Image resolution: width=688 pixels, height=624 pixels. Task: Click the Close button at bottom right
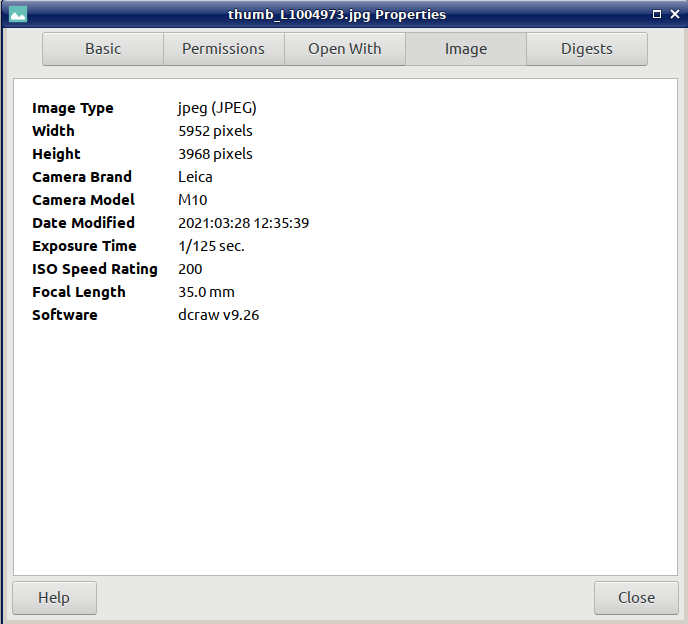(635, 598)
